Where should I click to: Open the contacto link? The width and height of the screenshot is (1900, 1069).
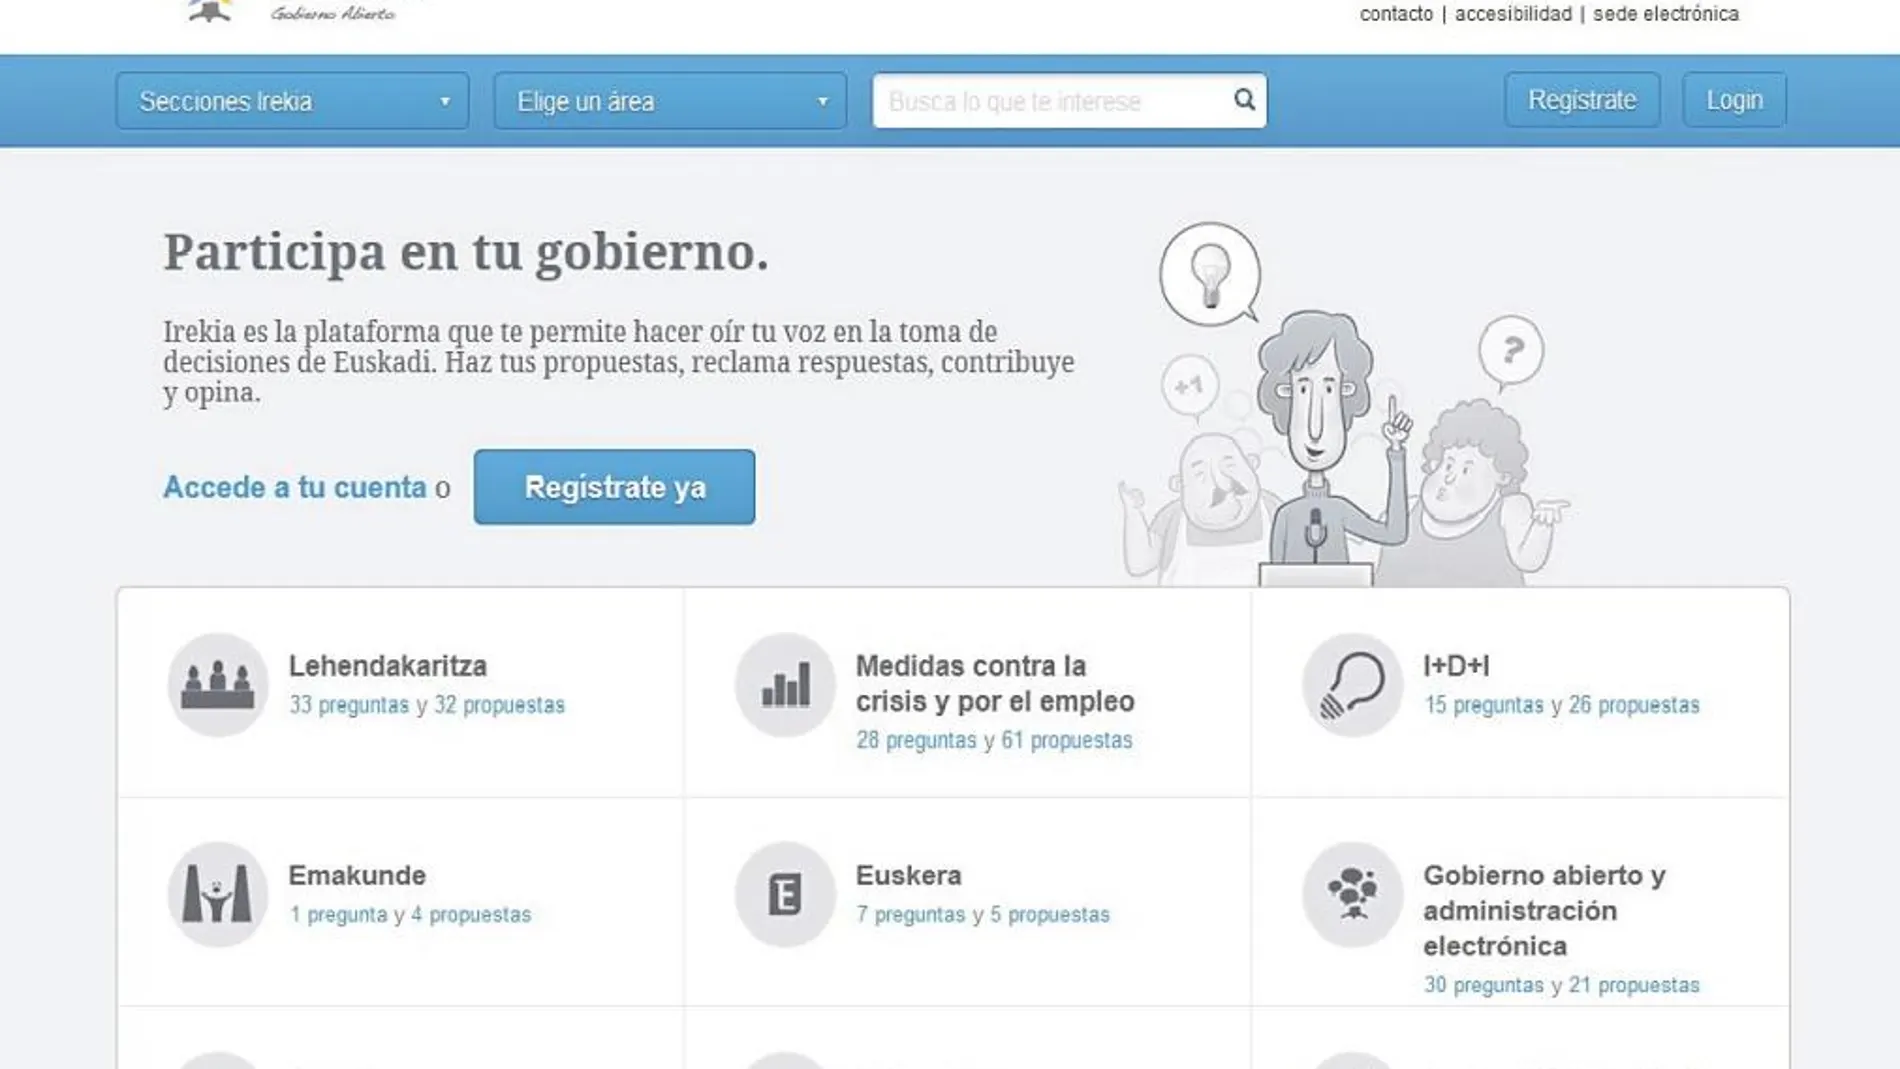coord(1396,14)
